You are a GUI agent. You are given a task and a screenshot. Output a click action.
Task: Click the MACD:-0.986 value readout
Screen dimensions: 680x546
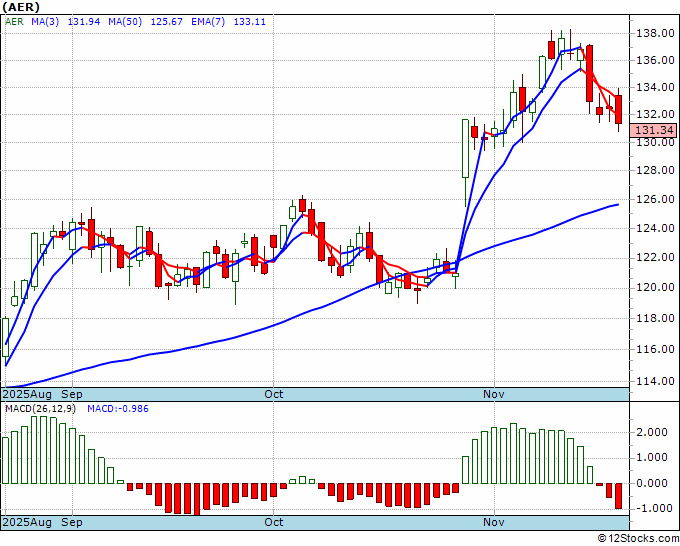(x=118, y=409)
